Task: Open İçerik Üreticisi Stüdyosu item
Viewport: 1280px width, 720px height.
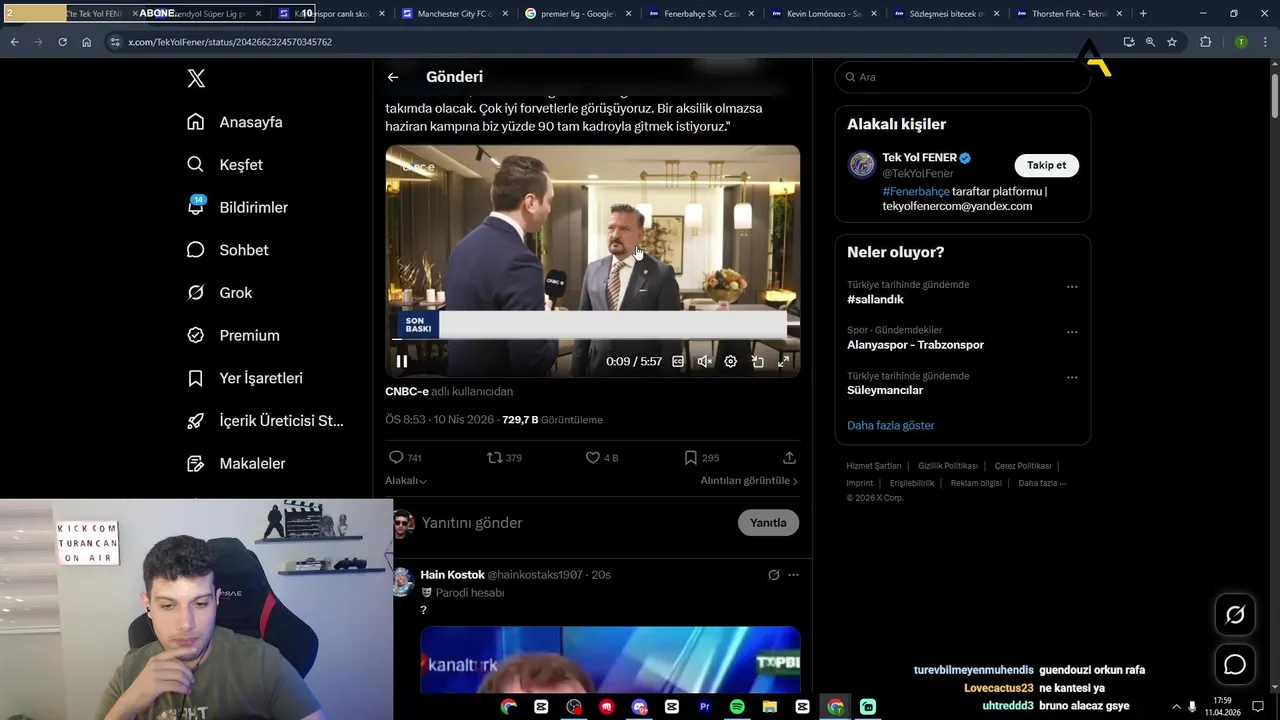Action: [x=266, y=421]
